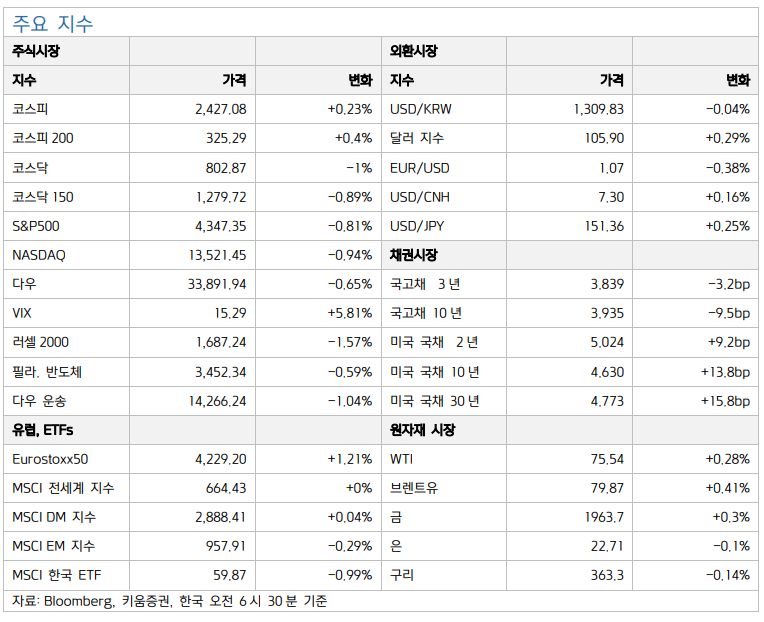Click the 코스피 change +0.23%

click(x=349, y=109)
